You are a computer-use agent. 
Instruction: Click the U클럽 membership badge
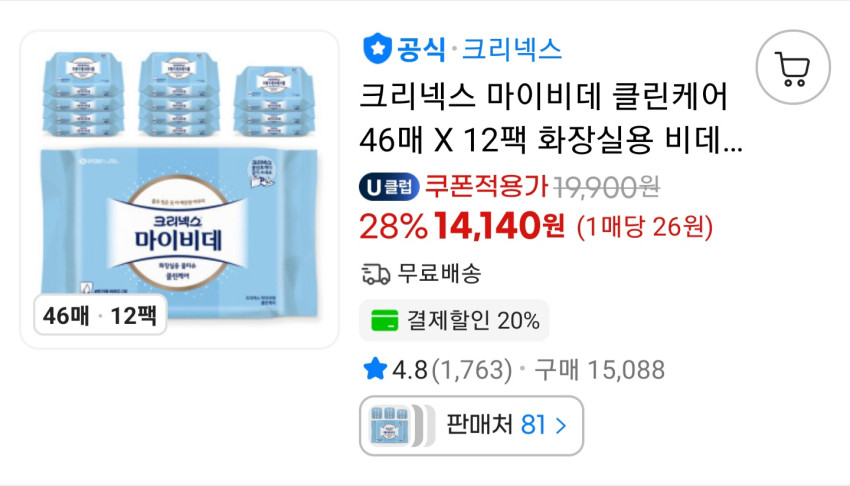pyautogui.click(x=389, y=187)
